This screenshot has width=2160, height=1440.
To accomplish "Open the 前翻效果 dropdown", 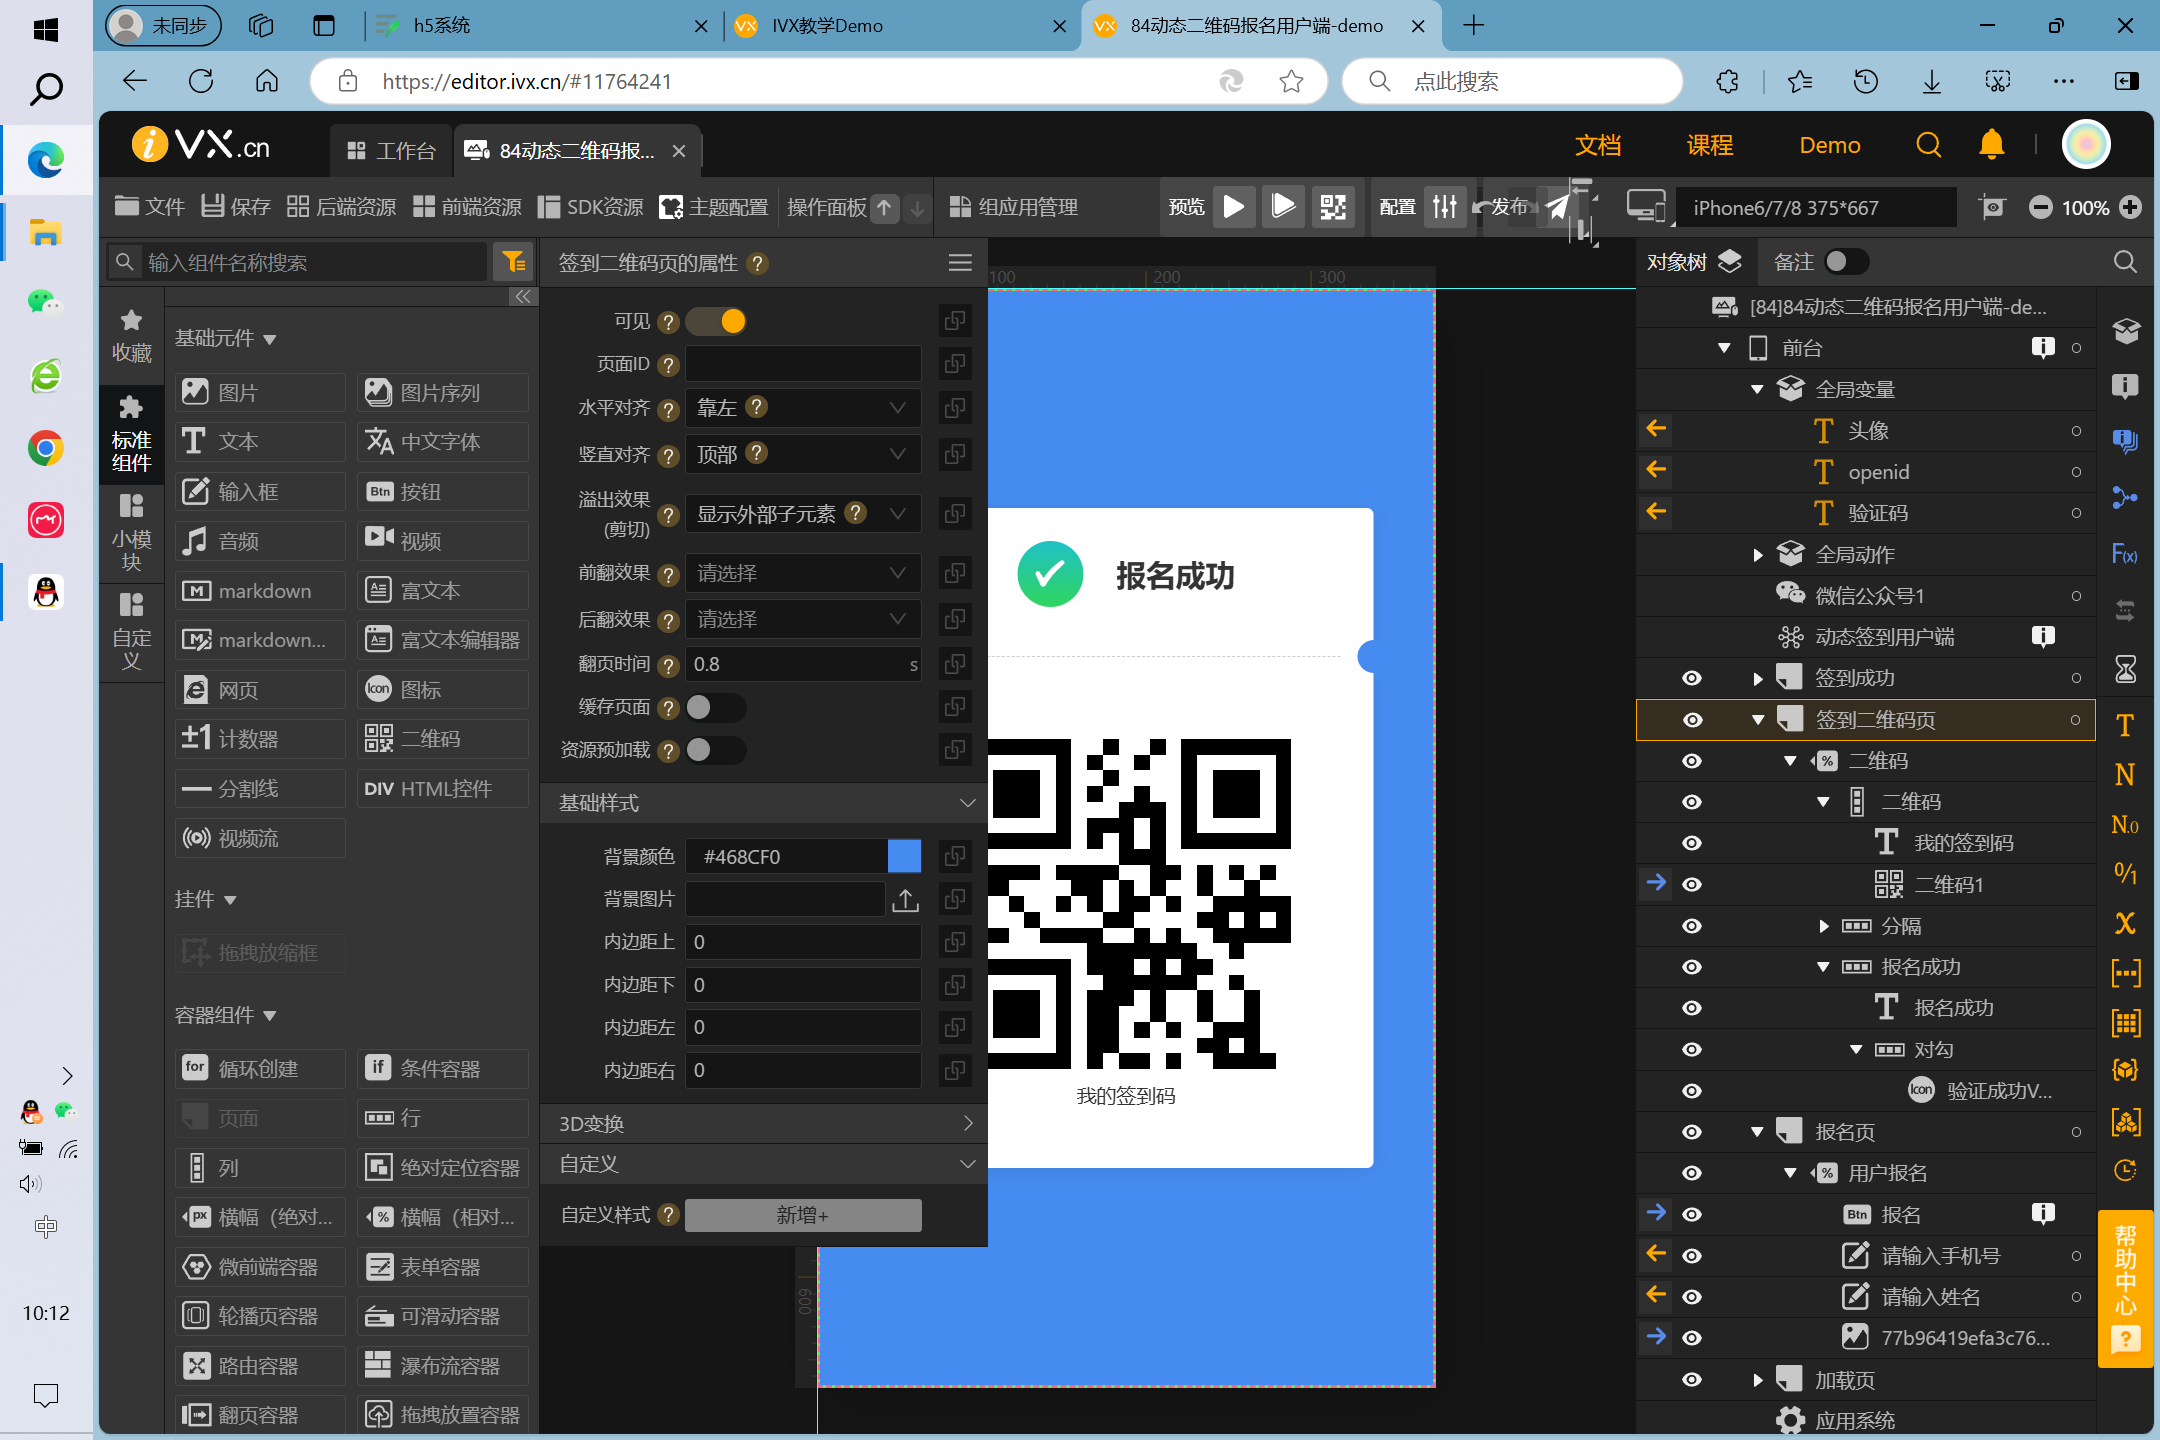I will [x=802, y=573].
